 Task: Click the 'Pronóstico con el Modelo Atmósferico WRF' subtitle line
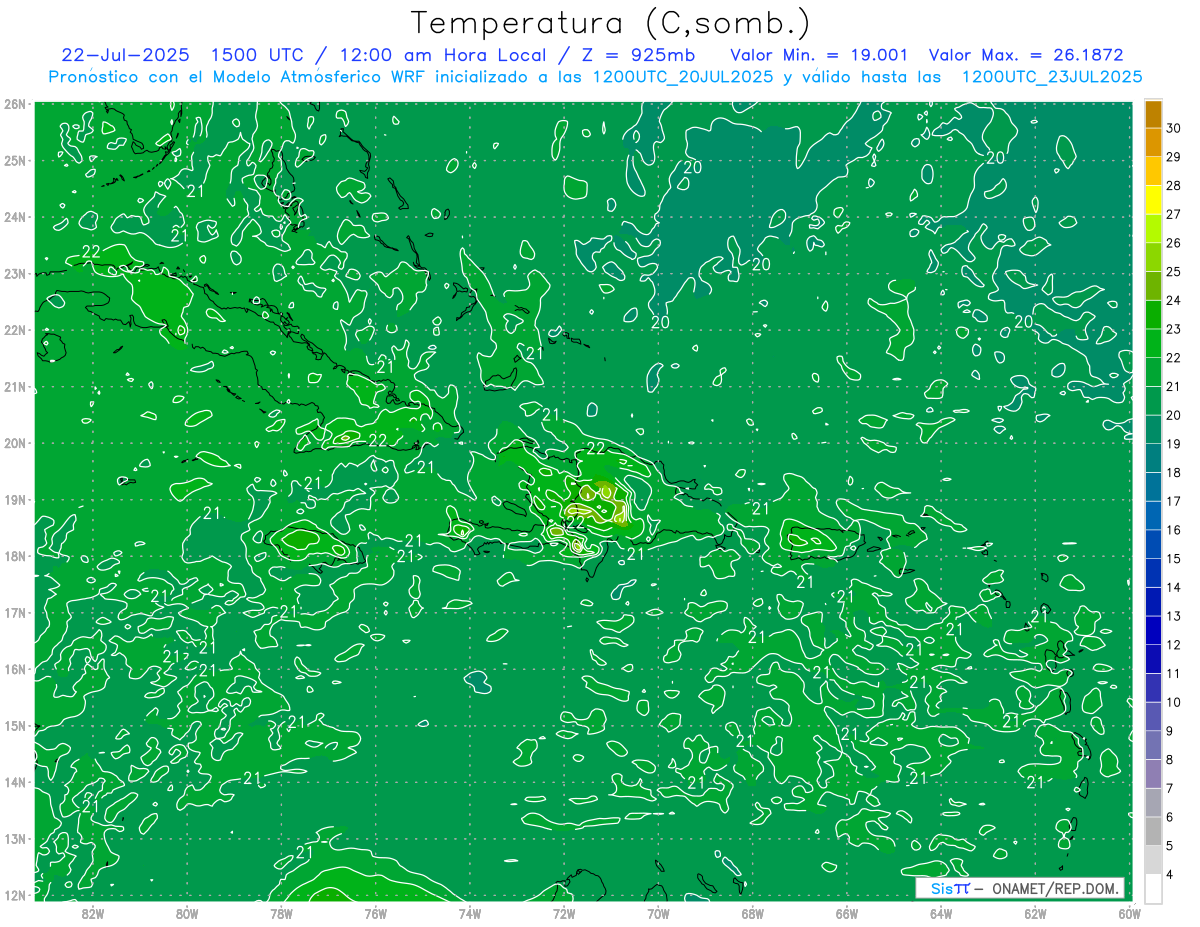coord(596,77)
